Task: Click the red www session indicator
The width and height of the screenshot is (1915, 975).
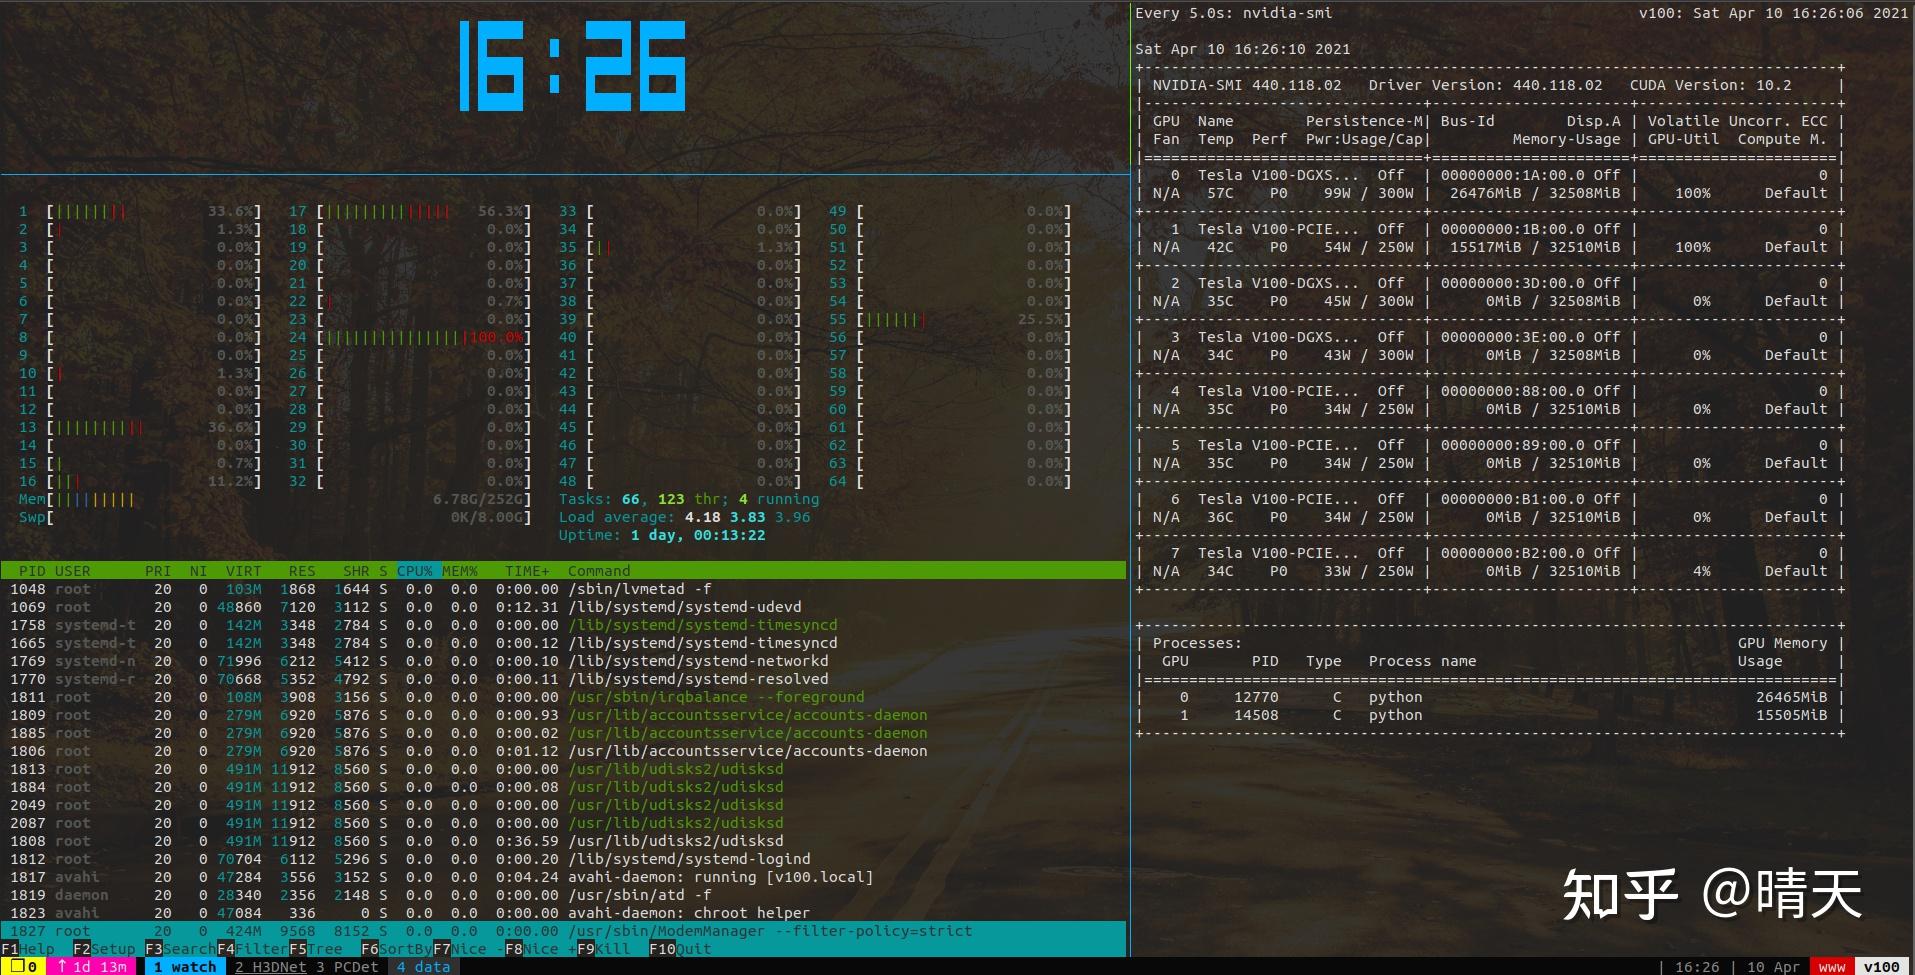Action: 1832,966
